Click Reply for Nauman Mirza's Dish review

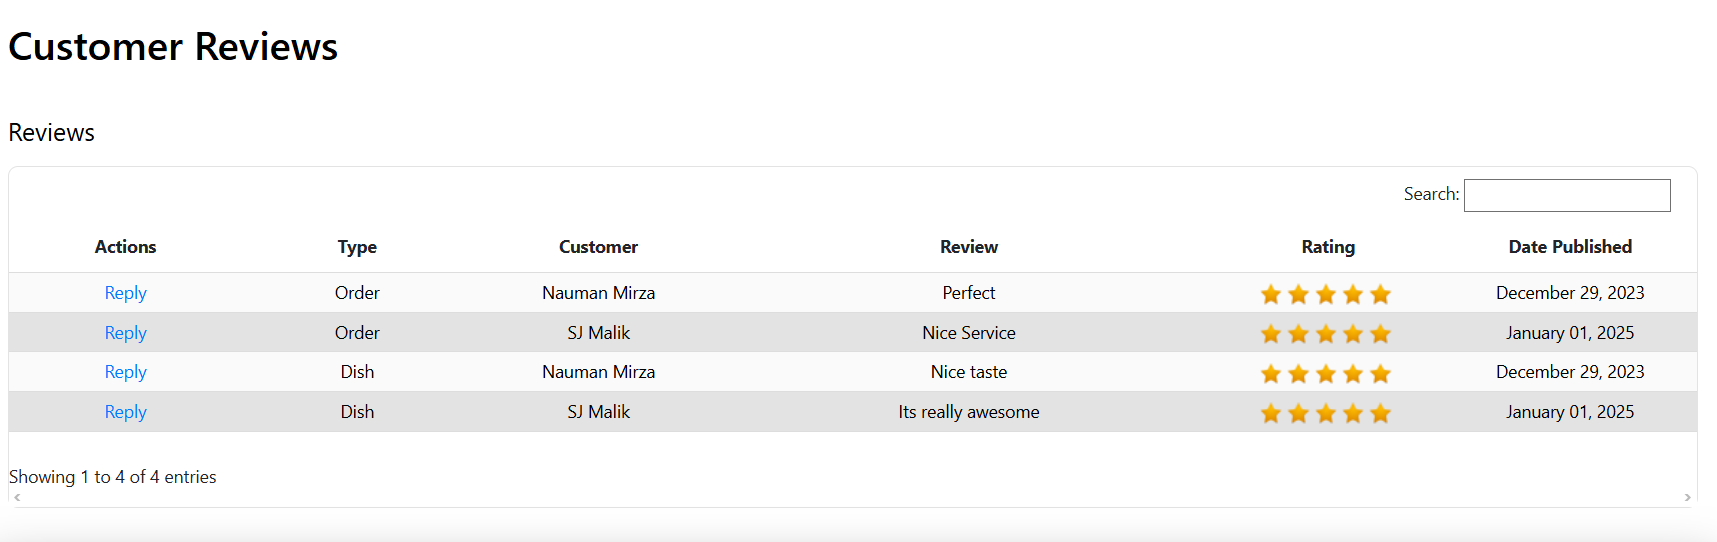(125, 372)
